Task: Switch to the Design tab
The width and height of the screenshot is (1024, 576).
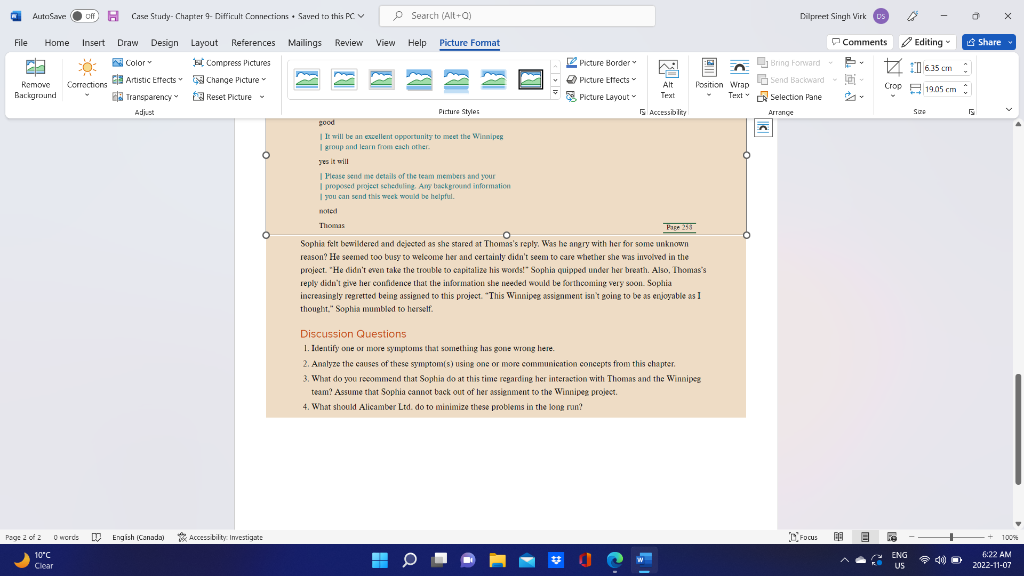Action: pos(165,42)
